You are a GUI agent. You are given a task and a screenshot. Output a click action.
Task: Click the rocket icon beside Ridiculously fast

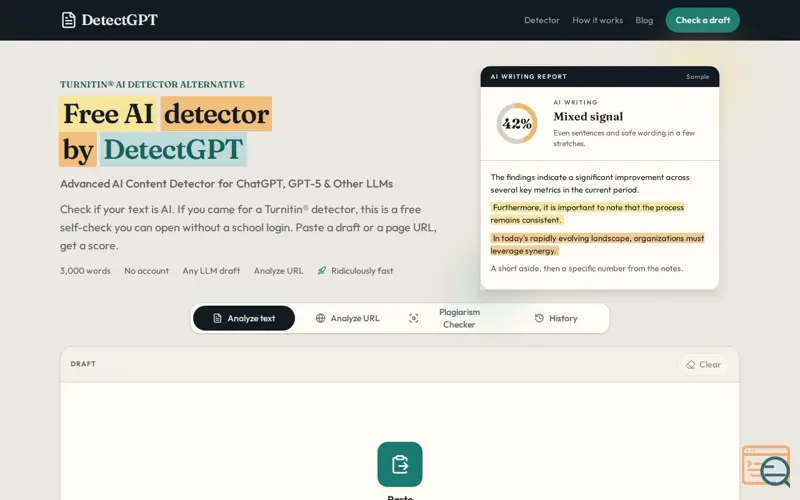tap(322, 271)
